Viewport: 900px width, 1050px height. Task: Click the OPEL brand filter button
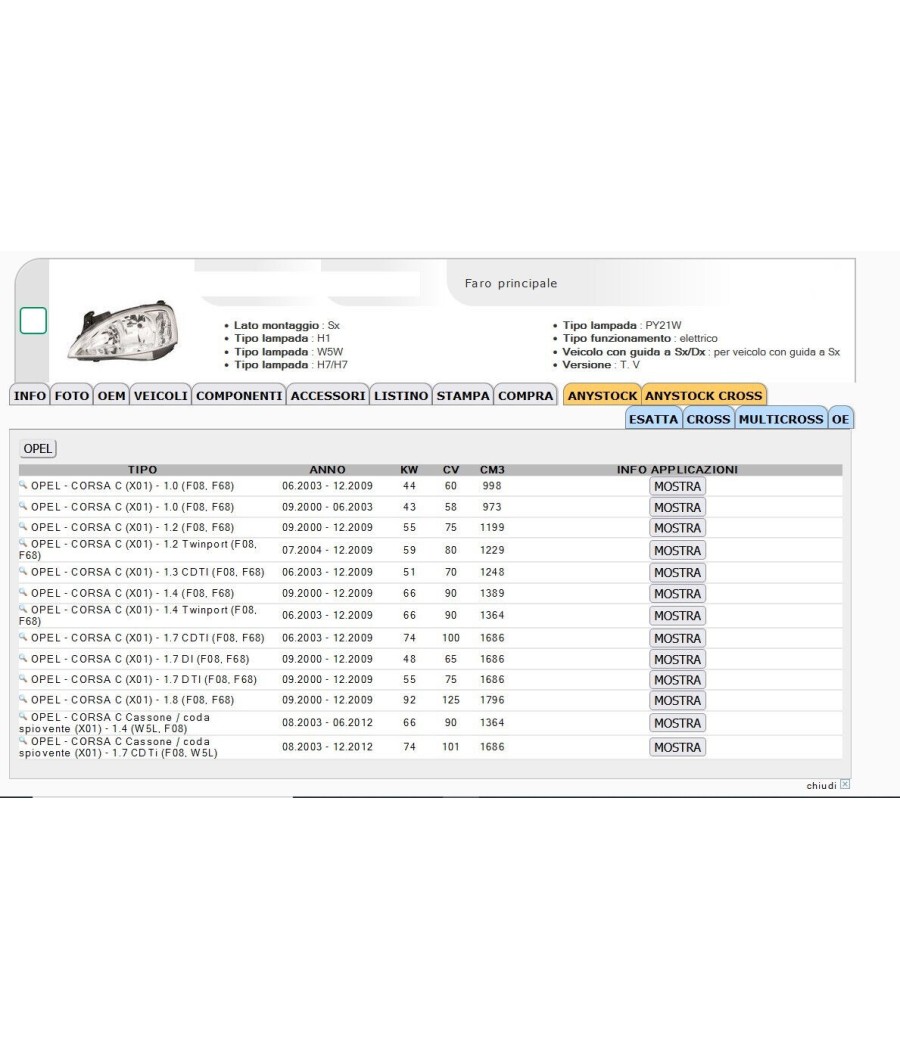tap(38, 449)
